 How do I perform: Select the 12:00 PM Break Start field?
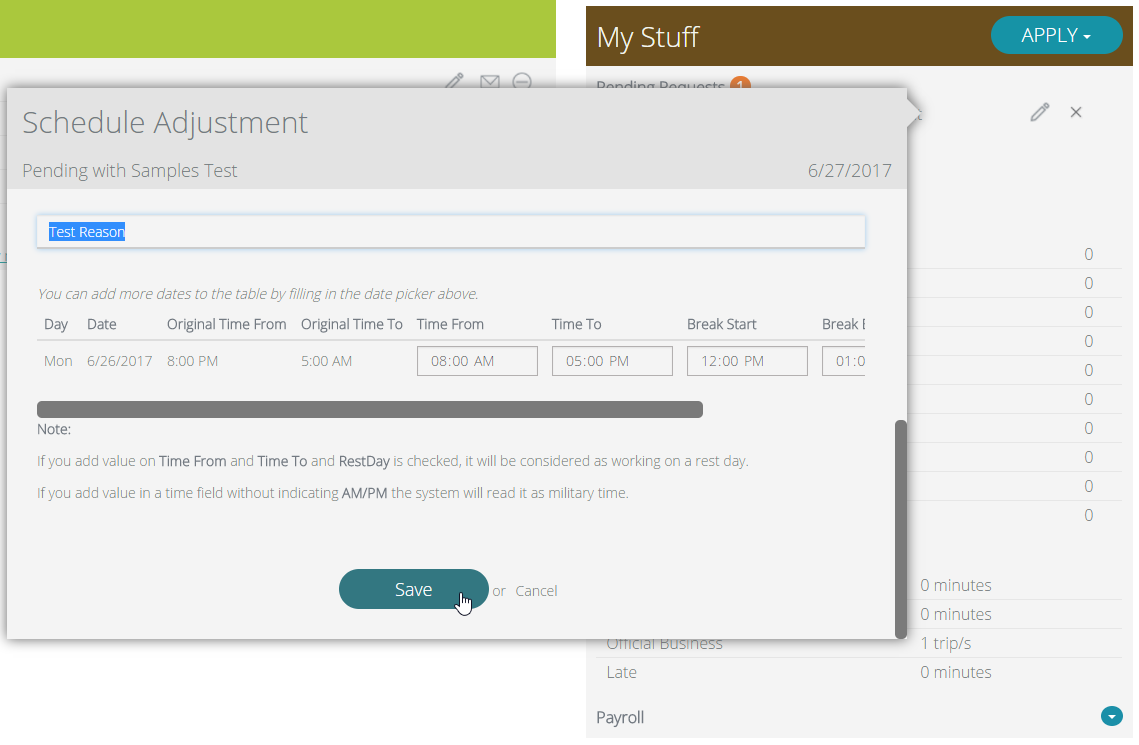(746, 361)
